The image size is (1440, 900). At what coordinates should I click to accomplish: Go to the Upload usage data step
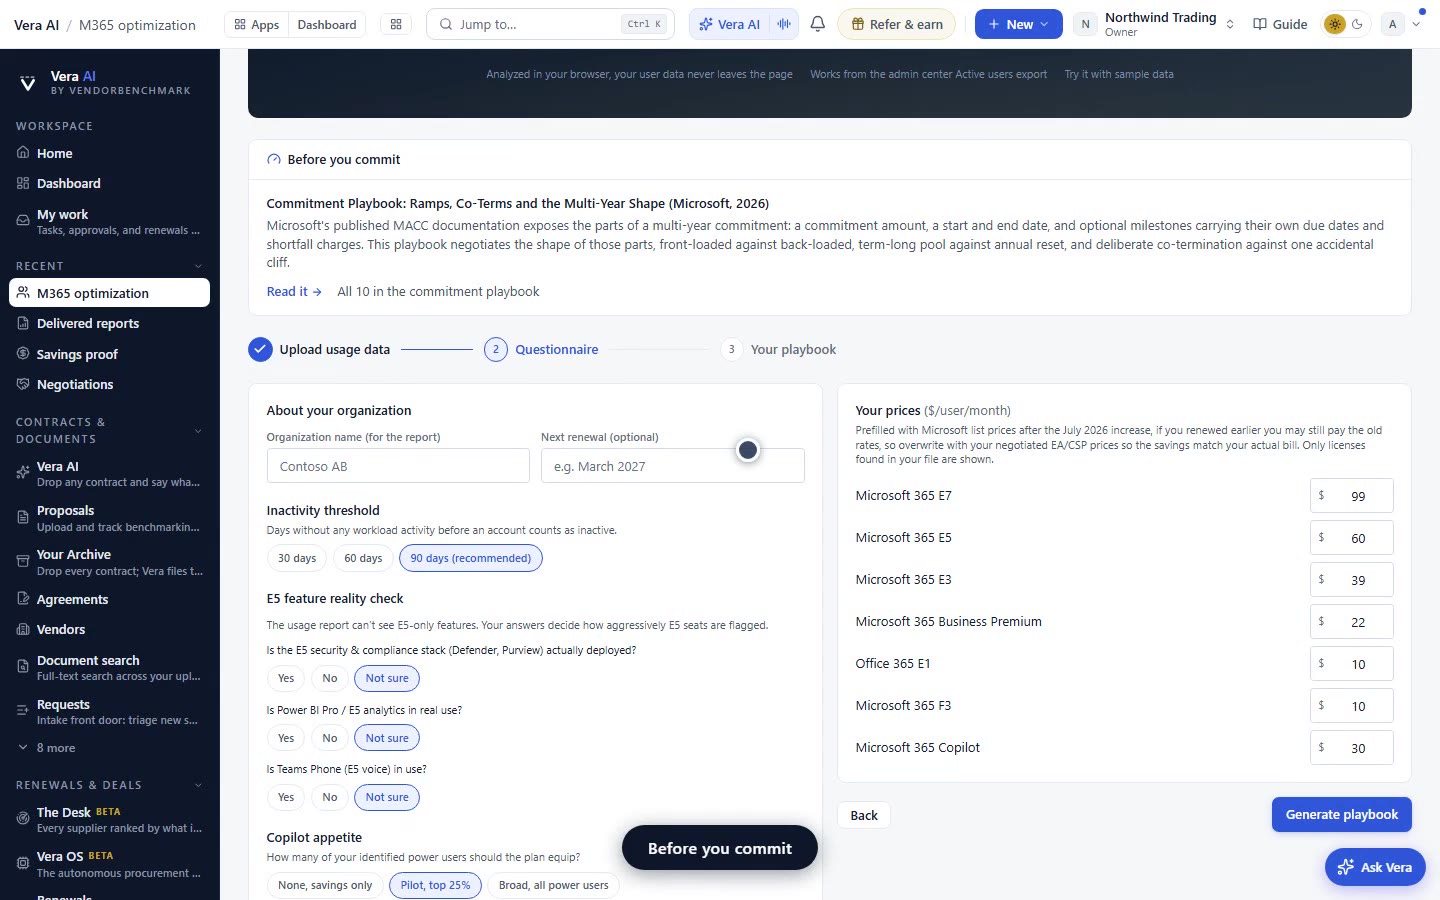(319, 349)
